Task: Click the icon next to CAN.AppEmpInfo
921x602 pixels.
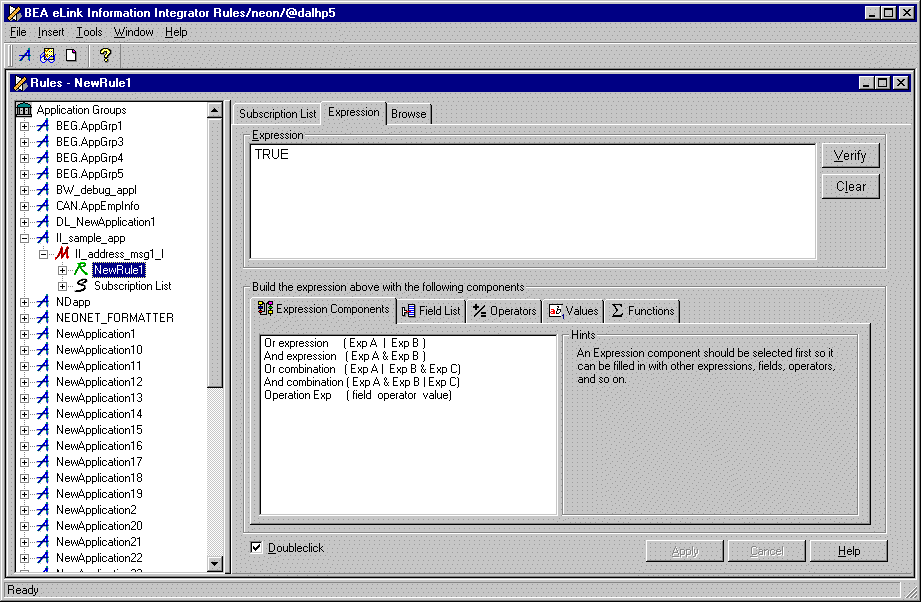Action: click(42, 206)
